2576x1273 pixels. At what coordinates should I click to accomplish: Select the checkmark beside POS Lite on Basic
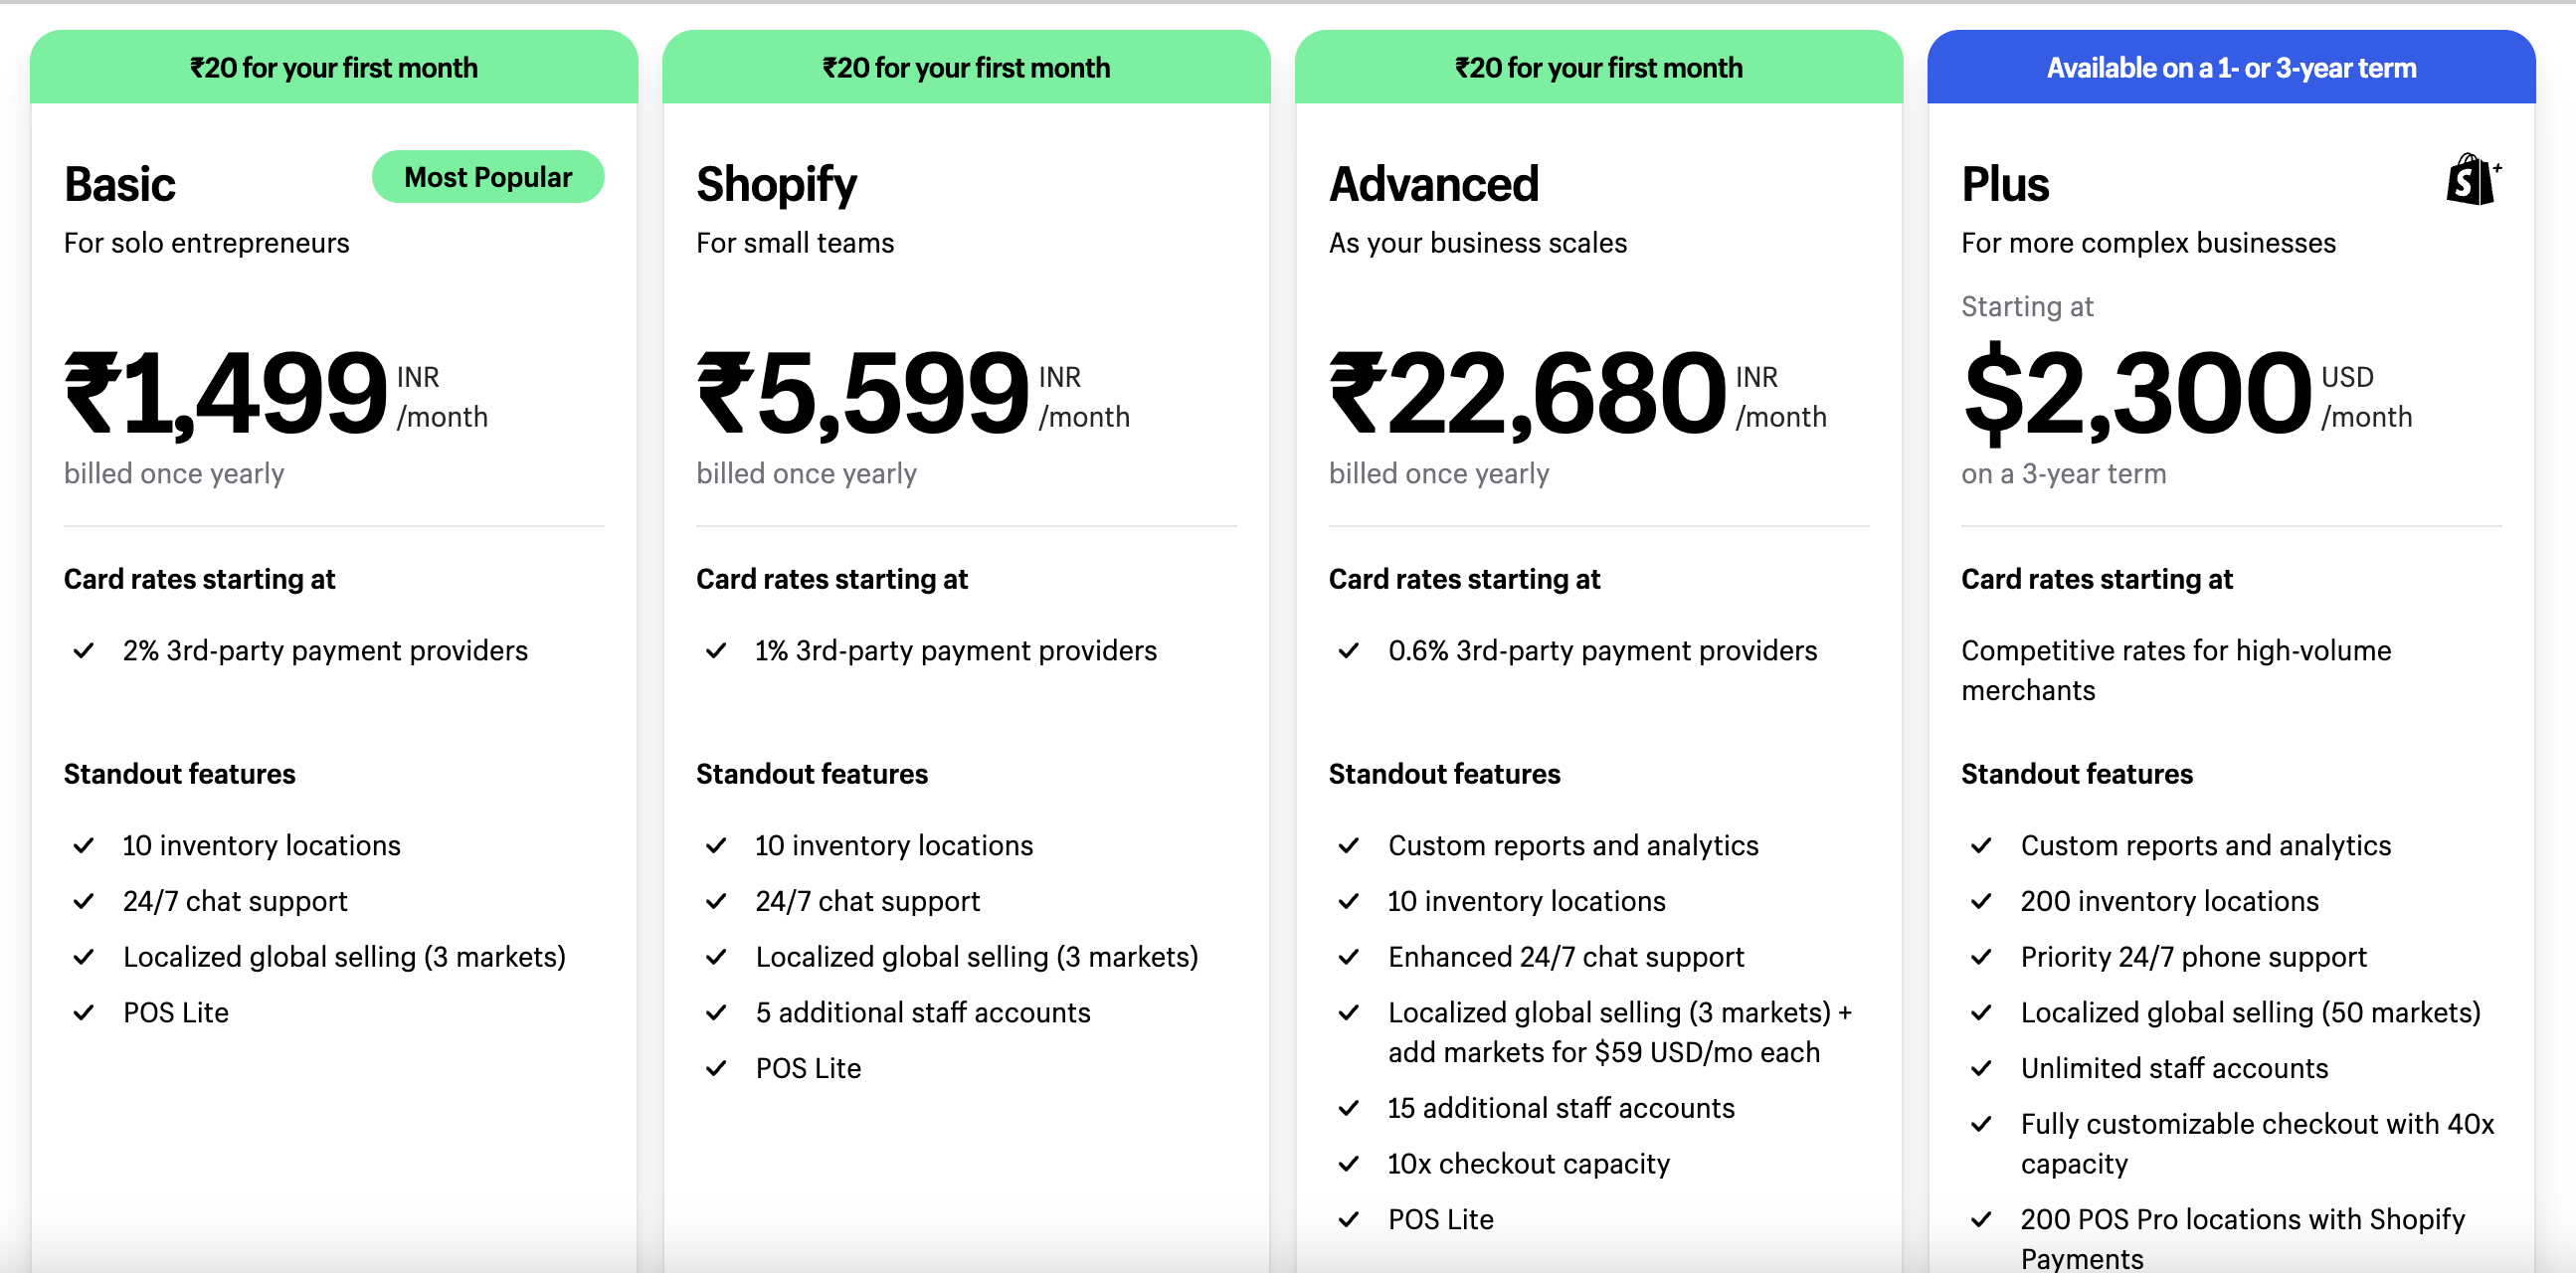(84, 1012)
